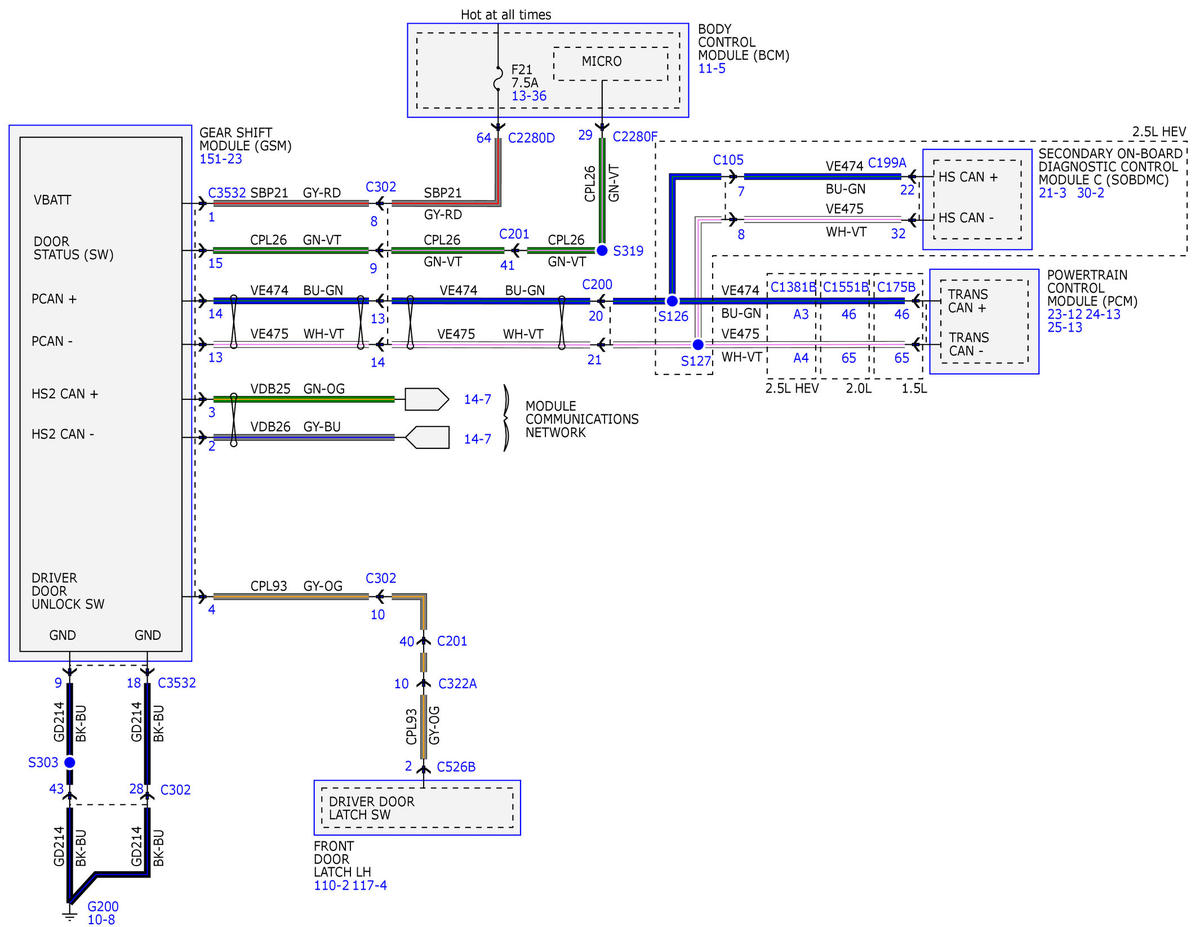
Task: Select the G200 ground symbol
Action: tap(70, 912)
